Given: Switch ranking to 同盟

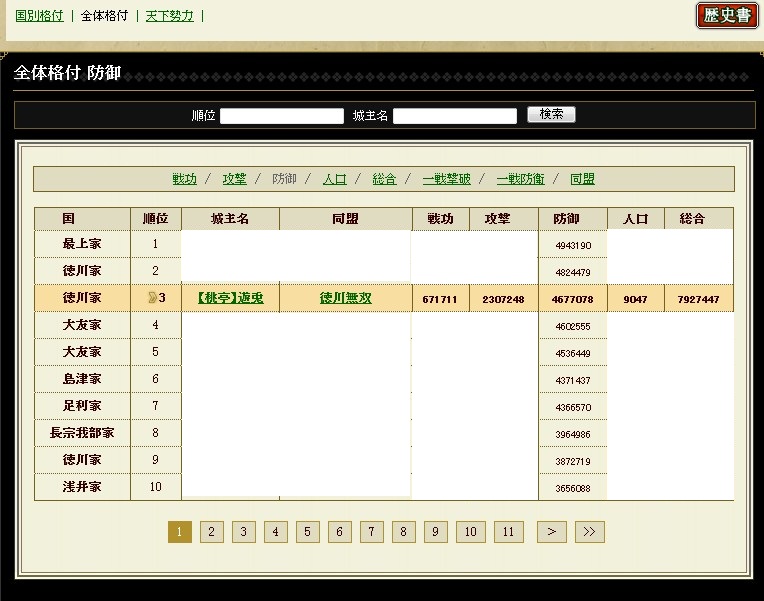Looking at the screenshot, I should [x=583, y=179].
